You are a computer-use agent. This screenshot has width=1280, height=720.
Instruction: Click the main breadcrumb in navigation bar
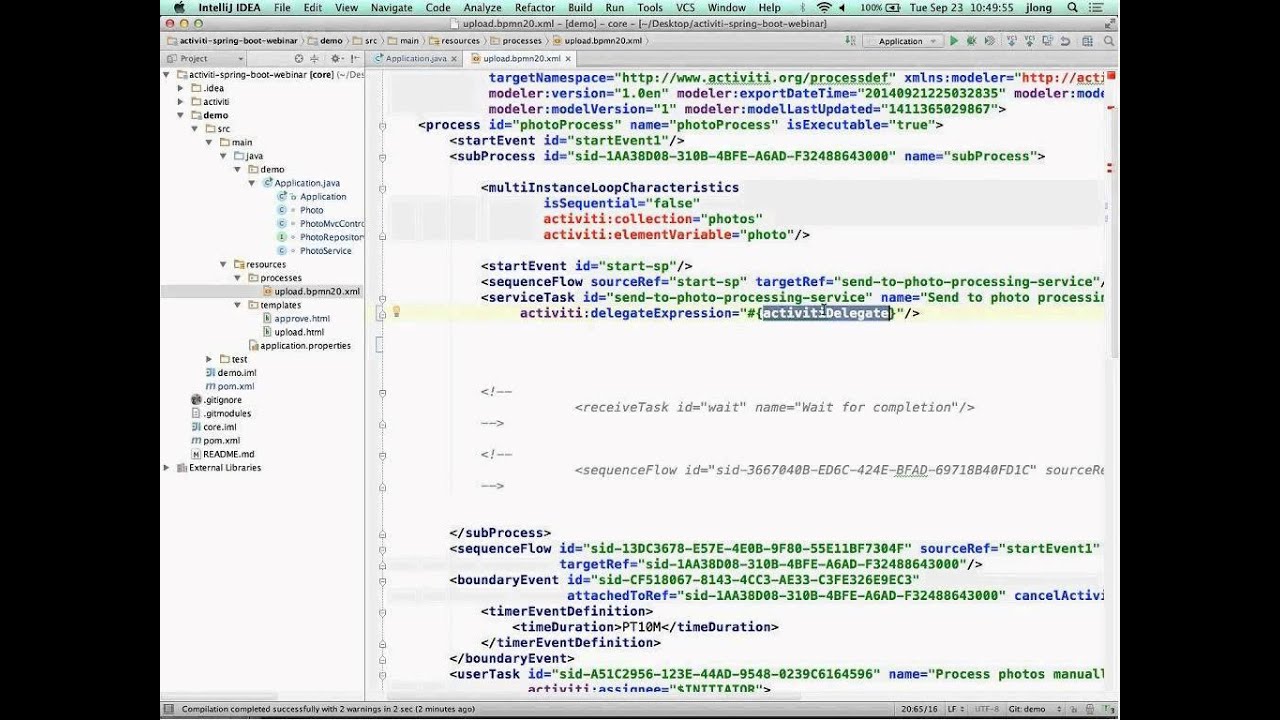404,41
